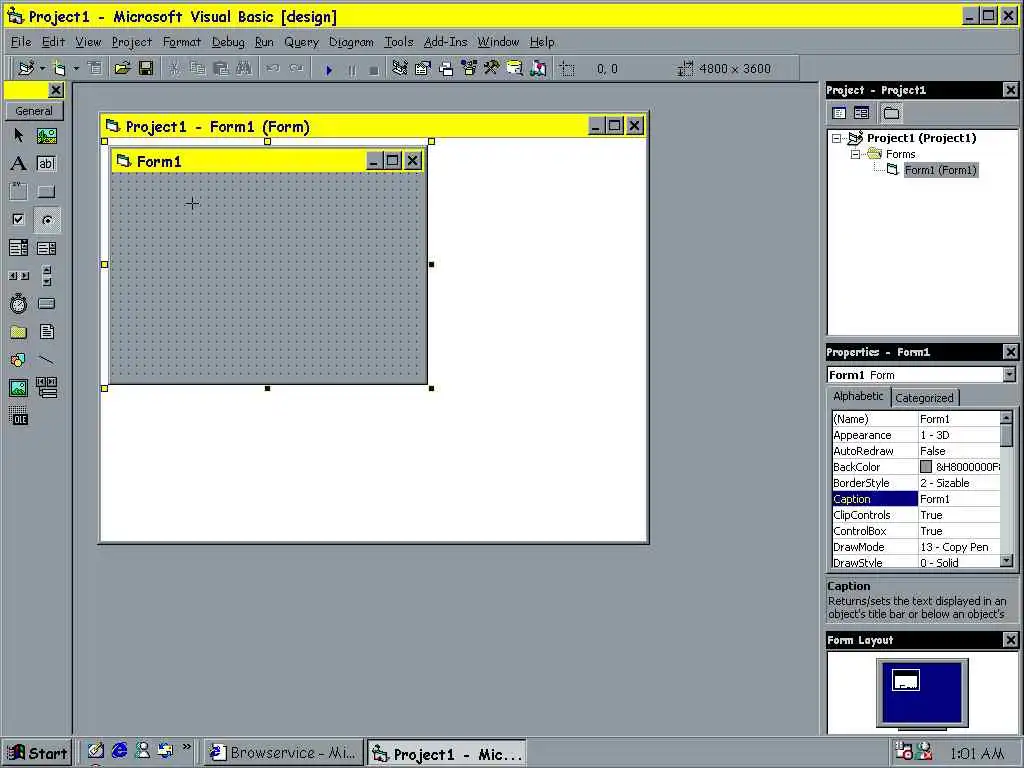Open the Diagram menu
Viewport: 1024px width, 768px height.
[x=351, y=42]
